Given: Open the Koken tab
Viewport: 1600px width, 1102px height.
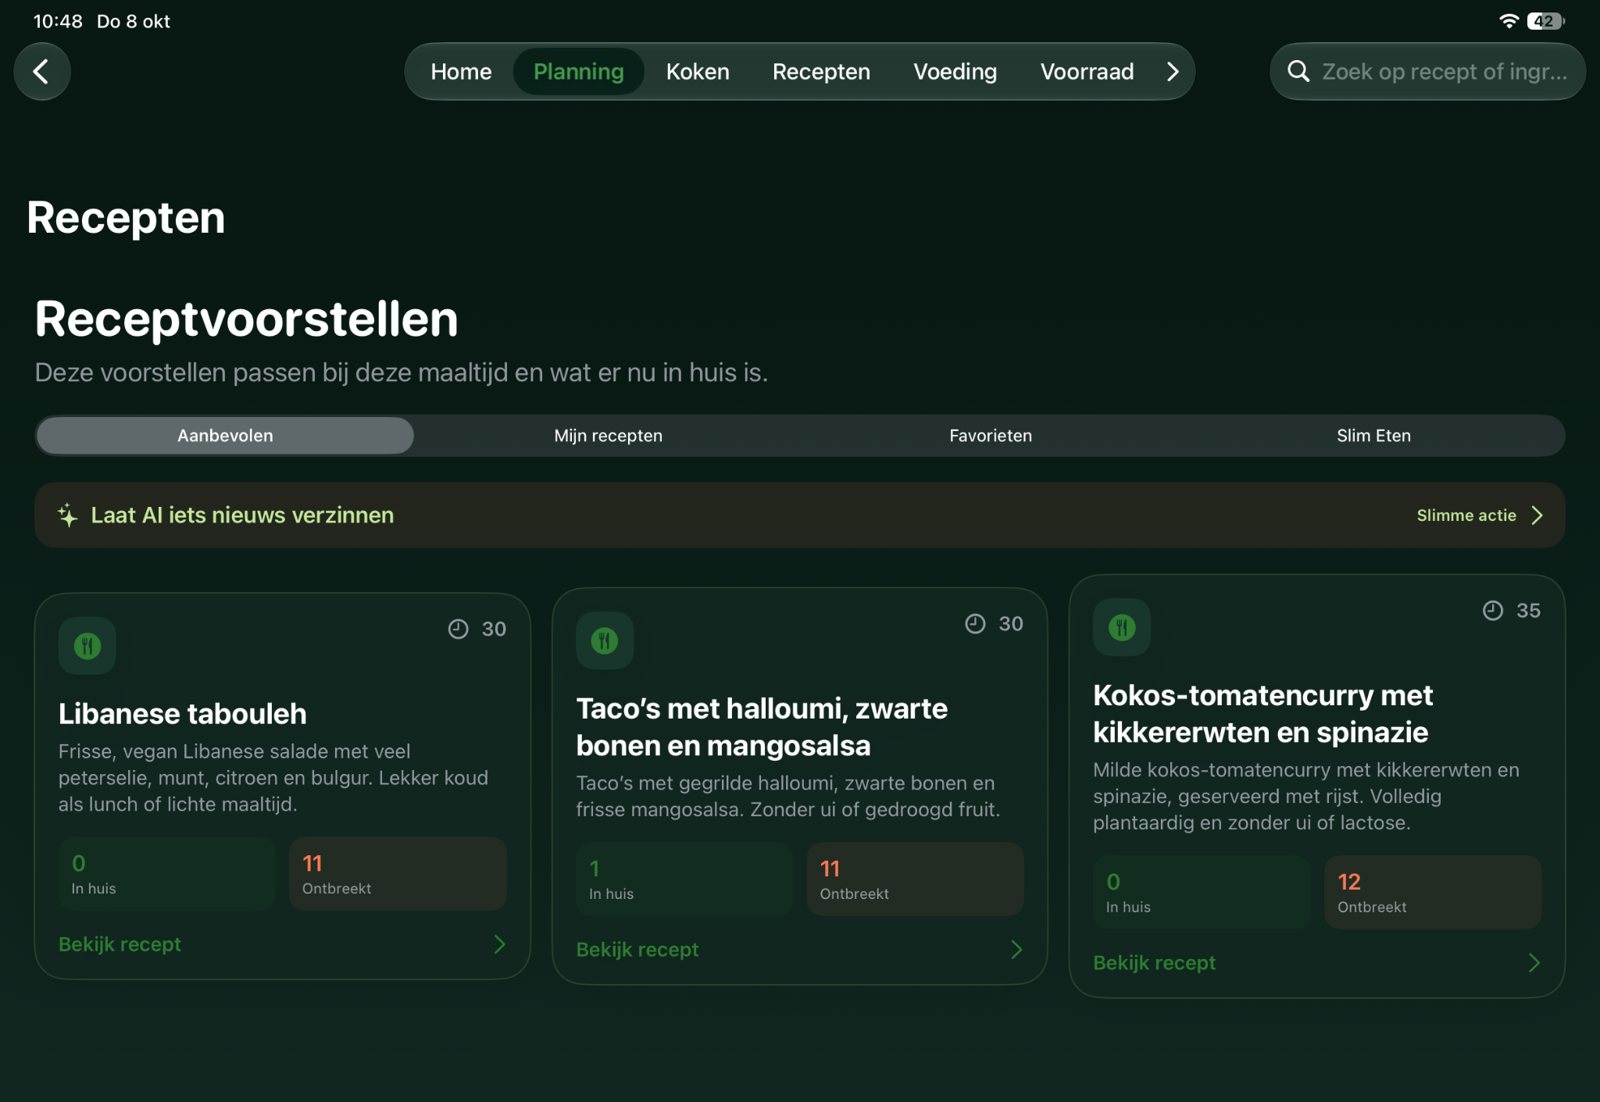Looking at the screenshot, I should click(x=698, y=72).
